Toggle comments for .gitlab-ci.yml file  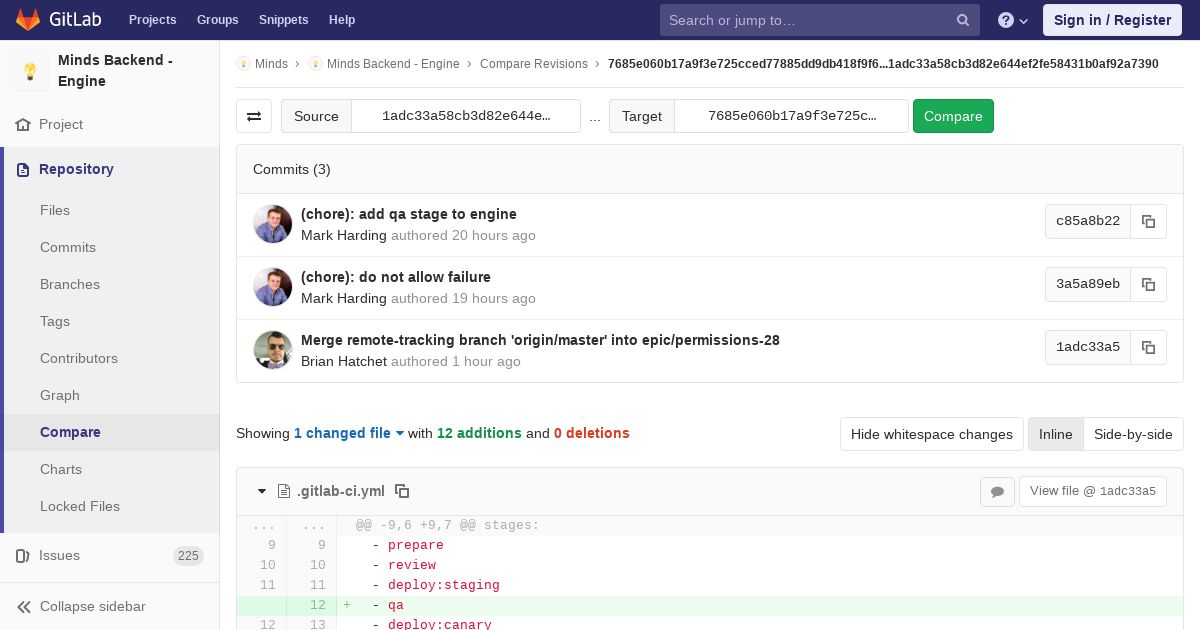point(997,491)
